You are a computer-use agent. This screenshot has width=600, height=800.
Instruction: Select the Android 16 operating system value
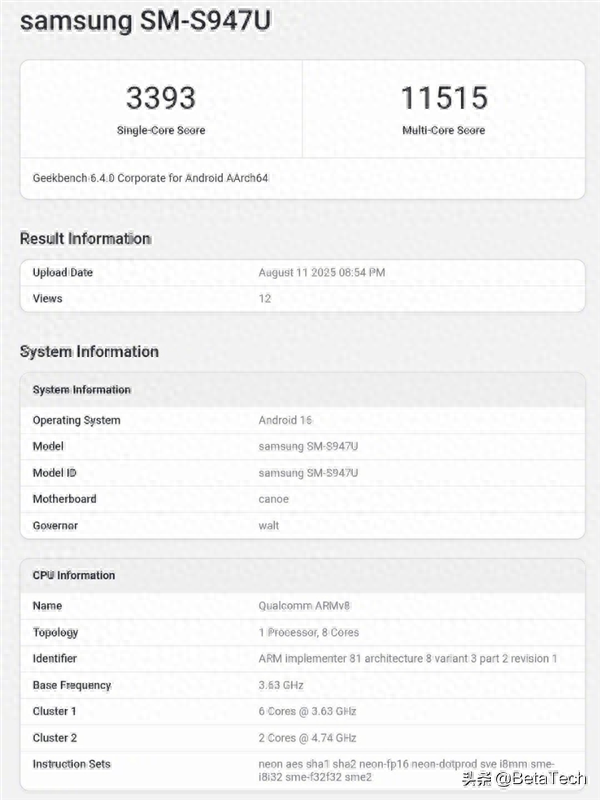pyautogui.click(x=285, y=420)
